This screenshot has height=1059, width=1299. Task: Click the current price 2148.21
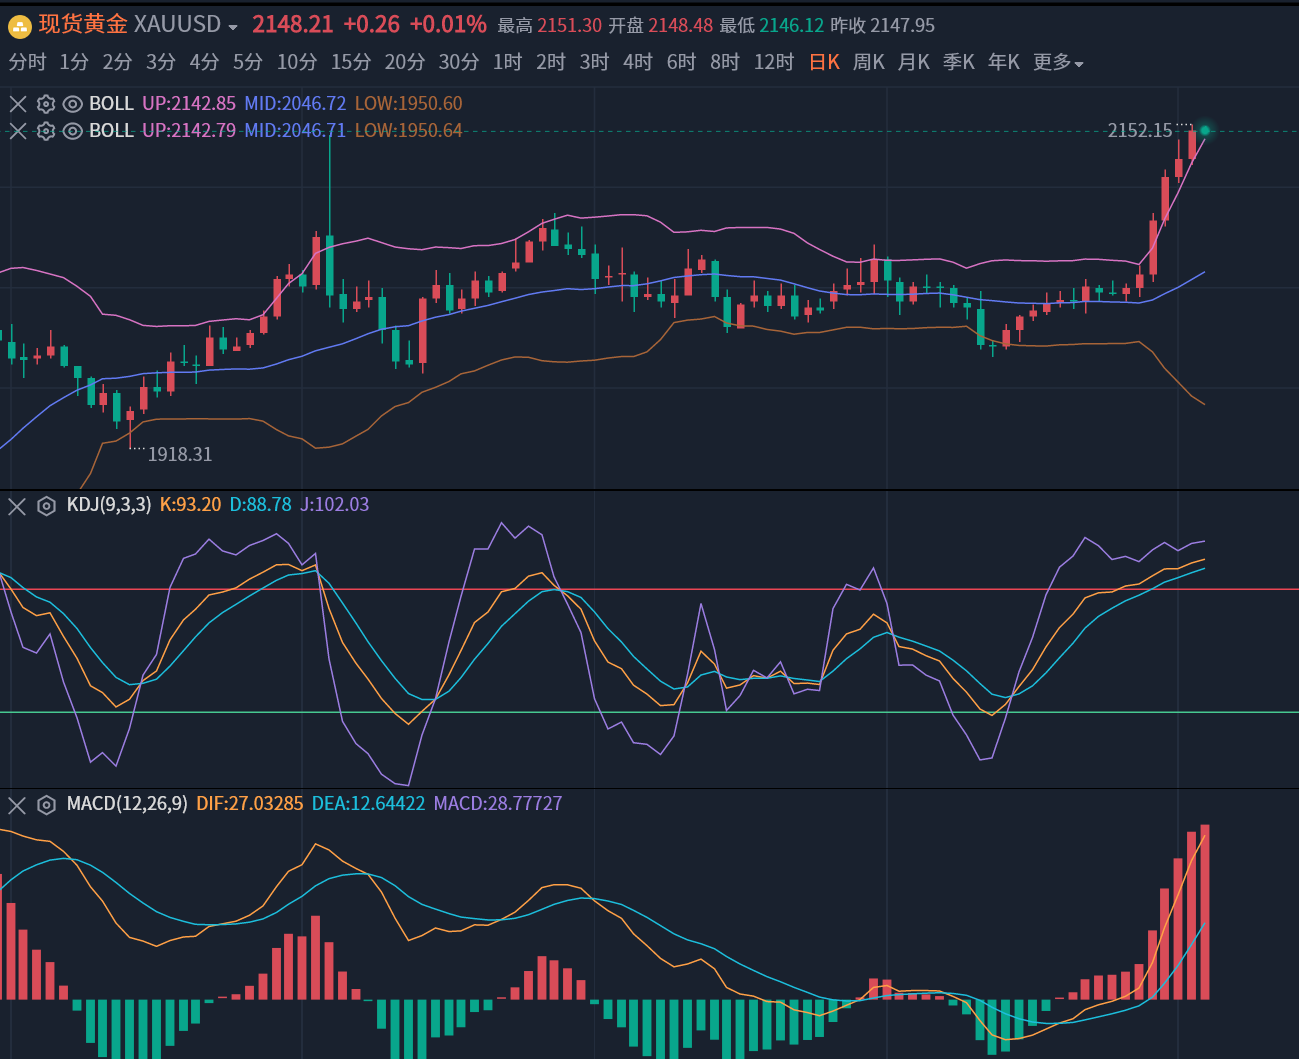coord(292,25)
